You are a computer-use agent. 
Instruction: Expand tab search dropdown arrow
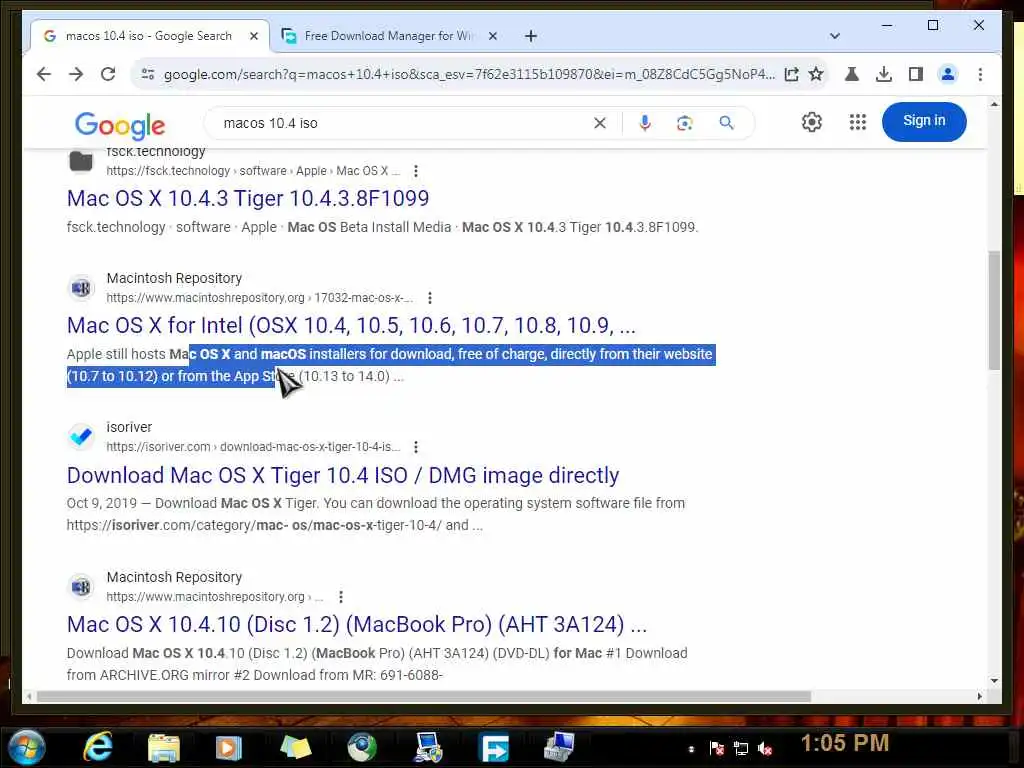pos(835,36)
